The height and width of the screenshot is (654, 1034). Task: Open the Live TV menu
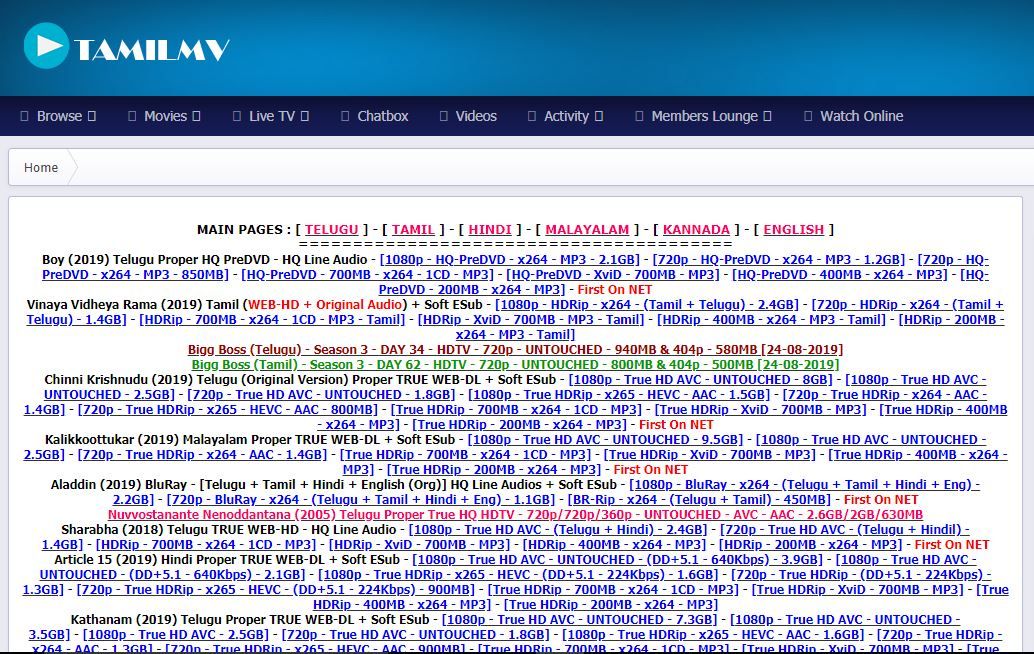(x=270, y=116)
